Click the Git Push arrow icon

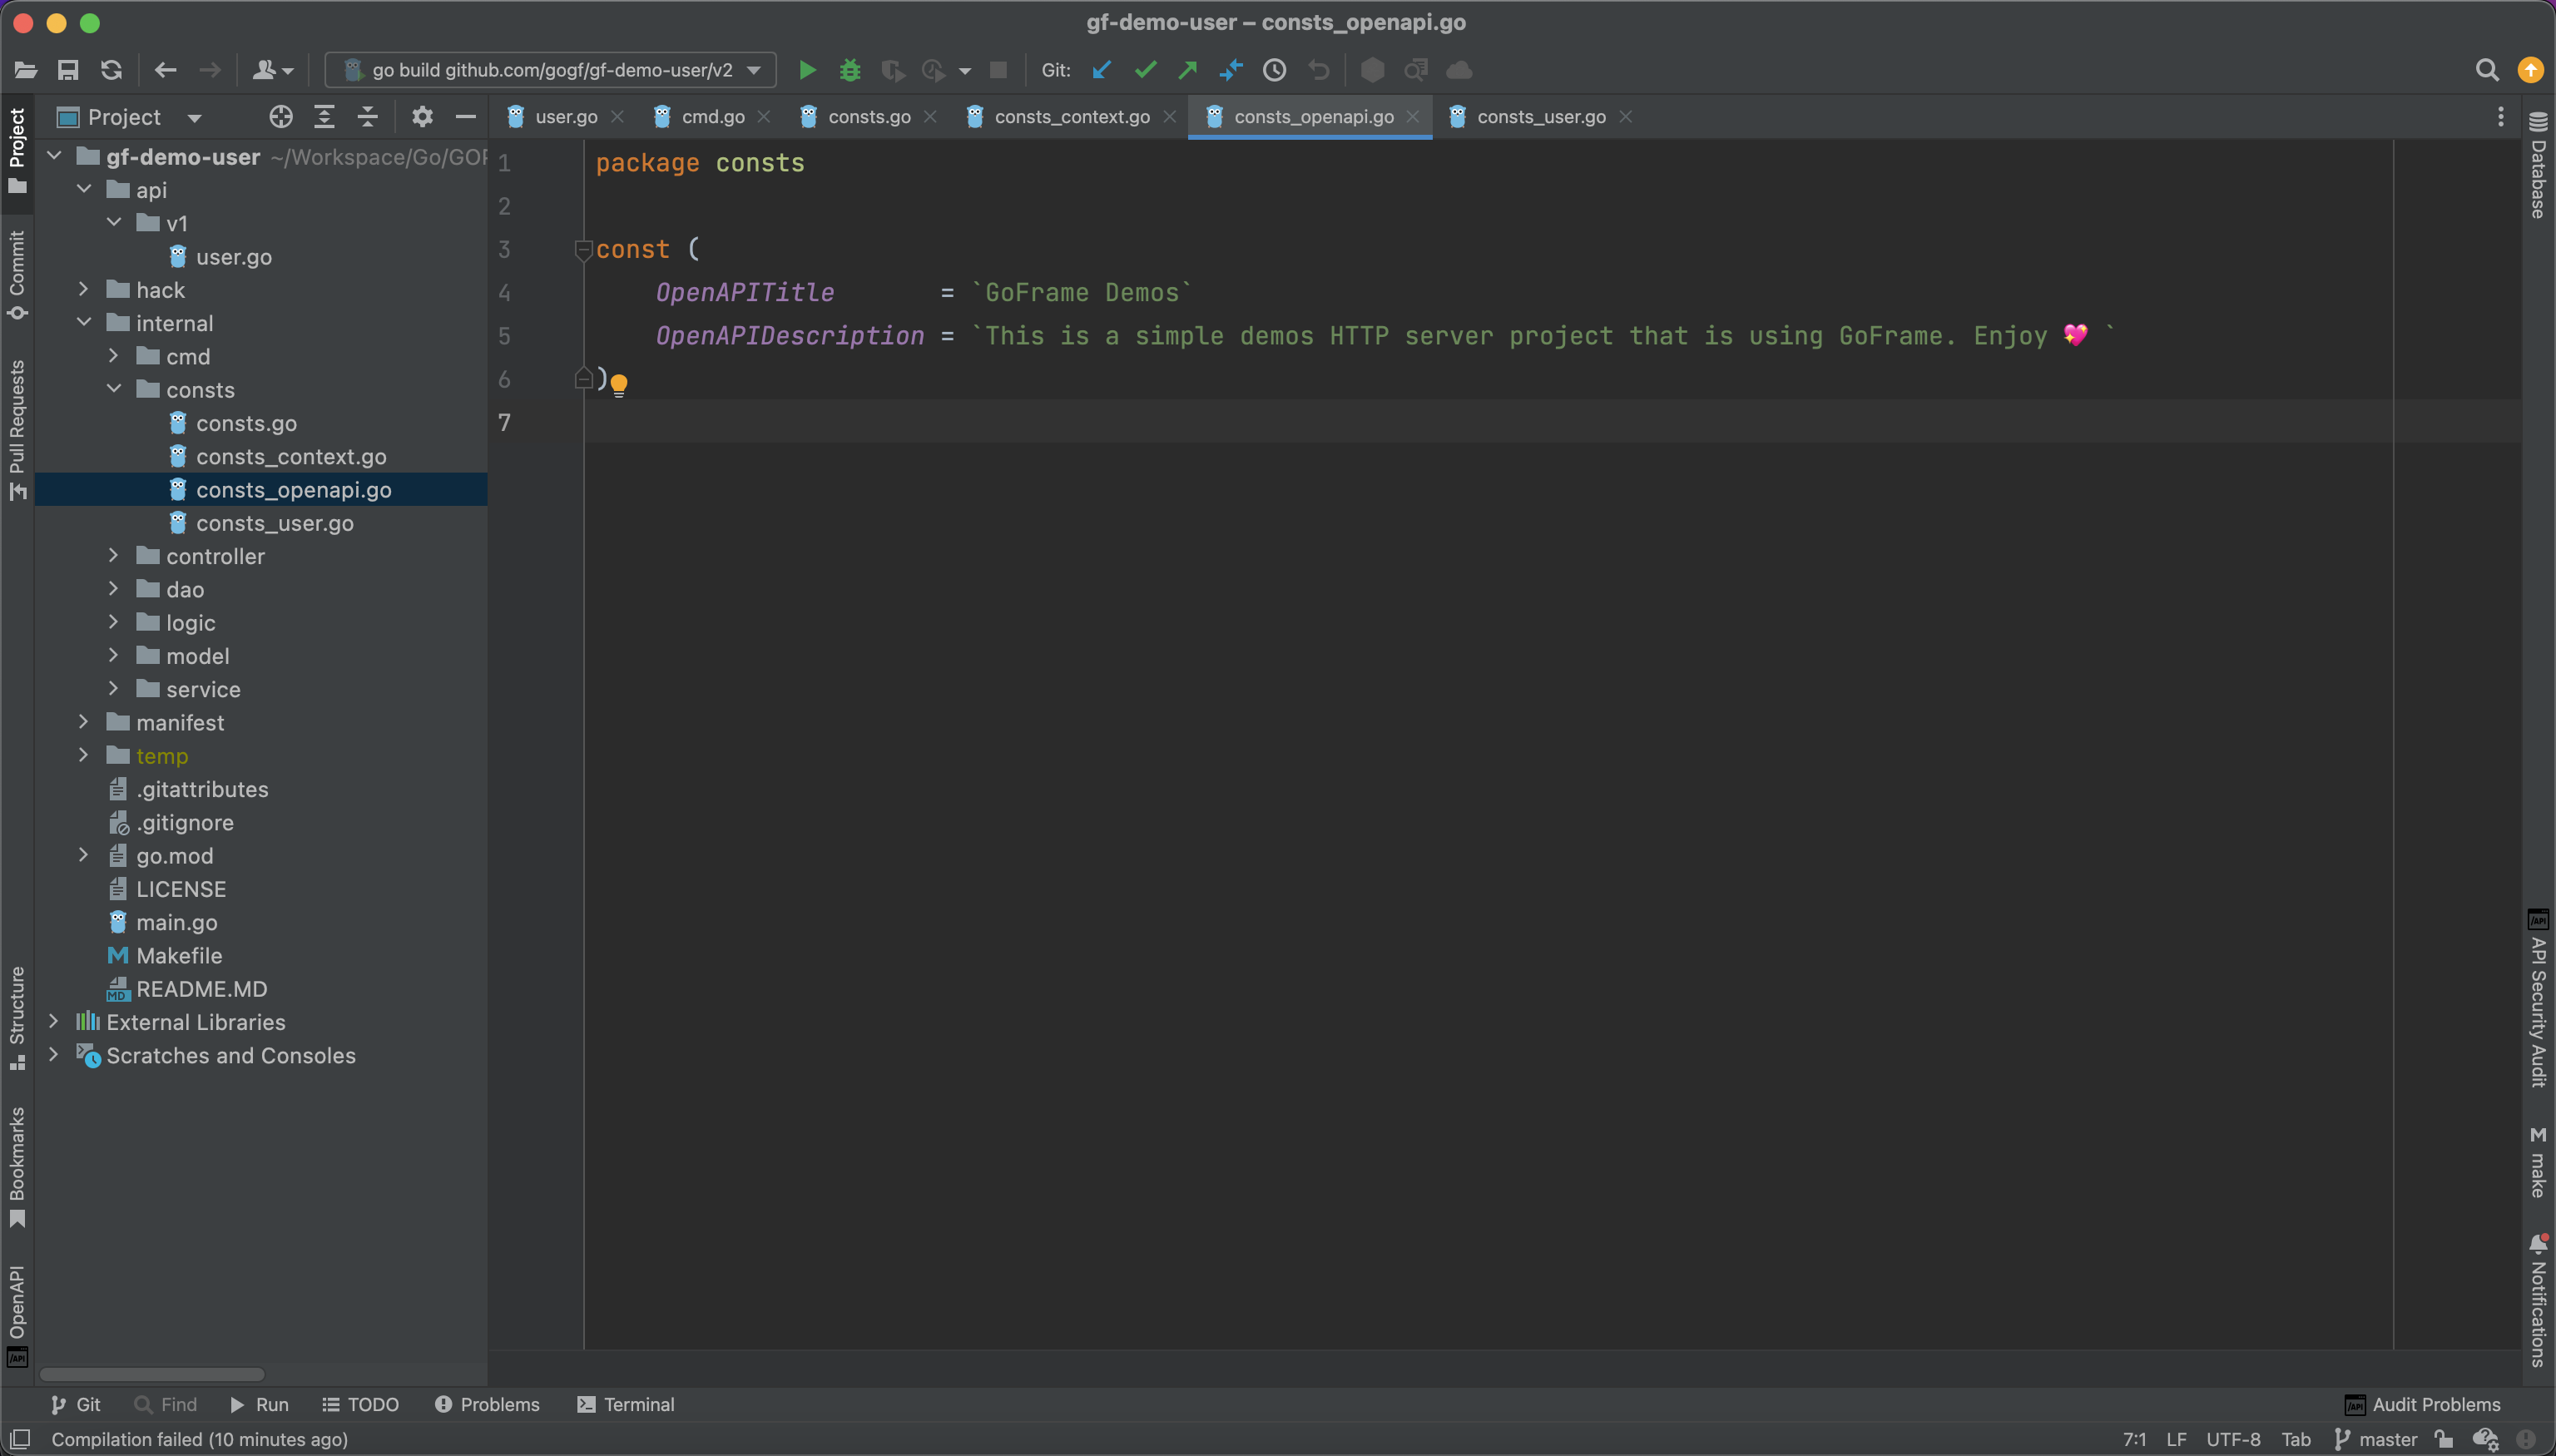[1188, 70]
